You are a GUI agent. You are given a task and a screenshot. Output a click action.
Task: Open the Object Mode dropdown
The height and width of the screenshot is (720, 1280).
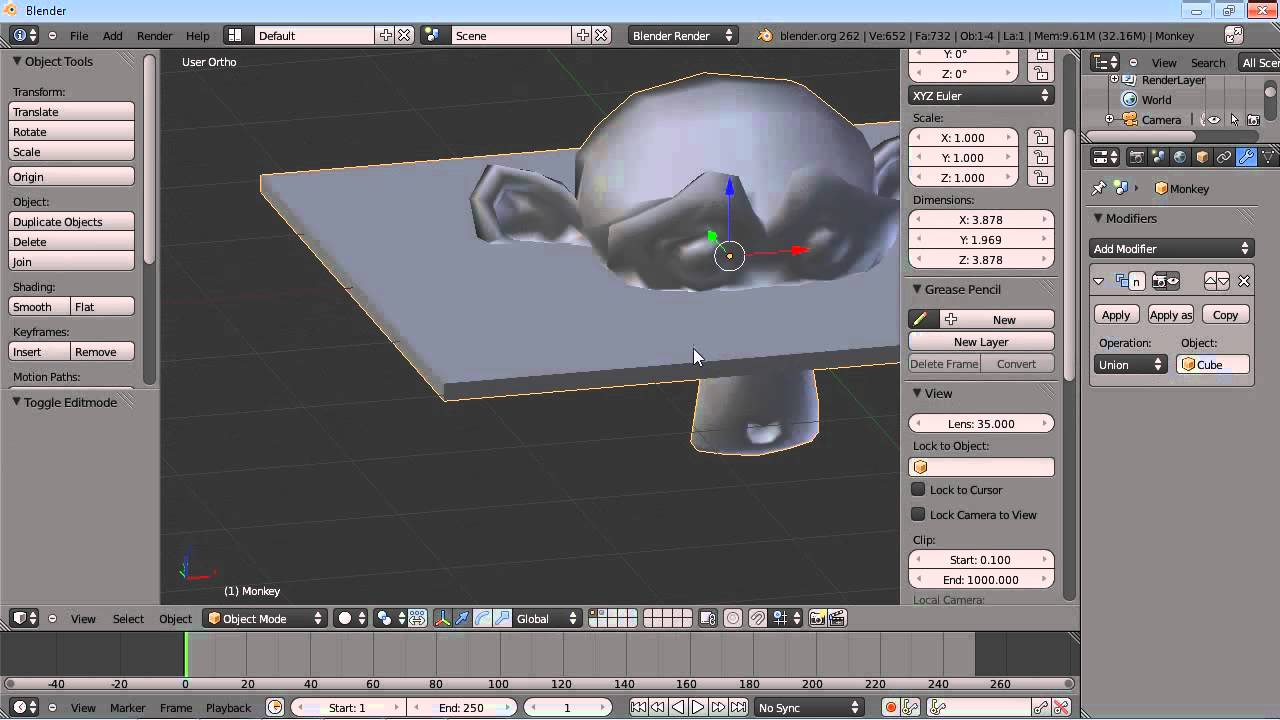[x=265, y=619]
